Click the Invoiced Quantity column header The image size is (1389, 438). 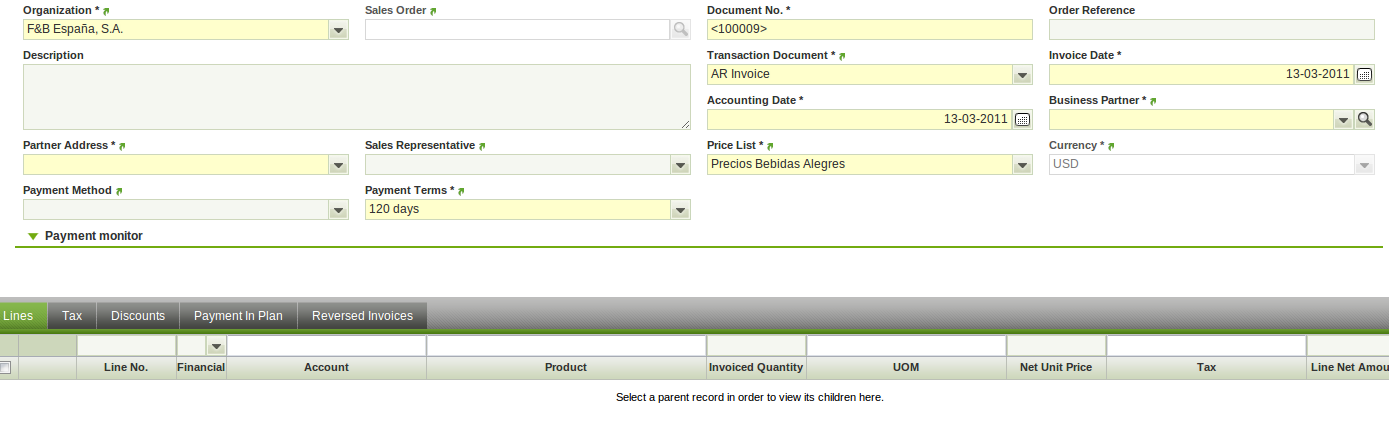click(756, 368)
